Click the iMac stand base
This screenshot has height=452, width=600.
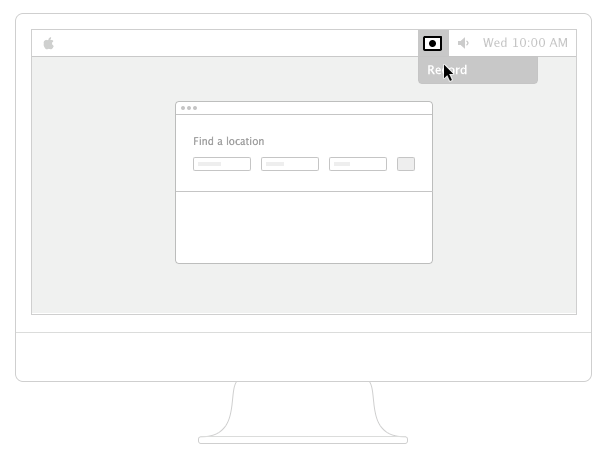coord(303,438)
